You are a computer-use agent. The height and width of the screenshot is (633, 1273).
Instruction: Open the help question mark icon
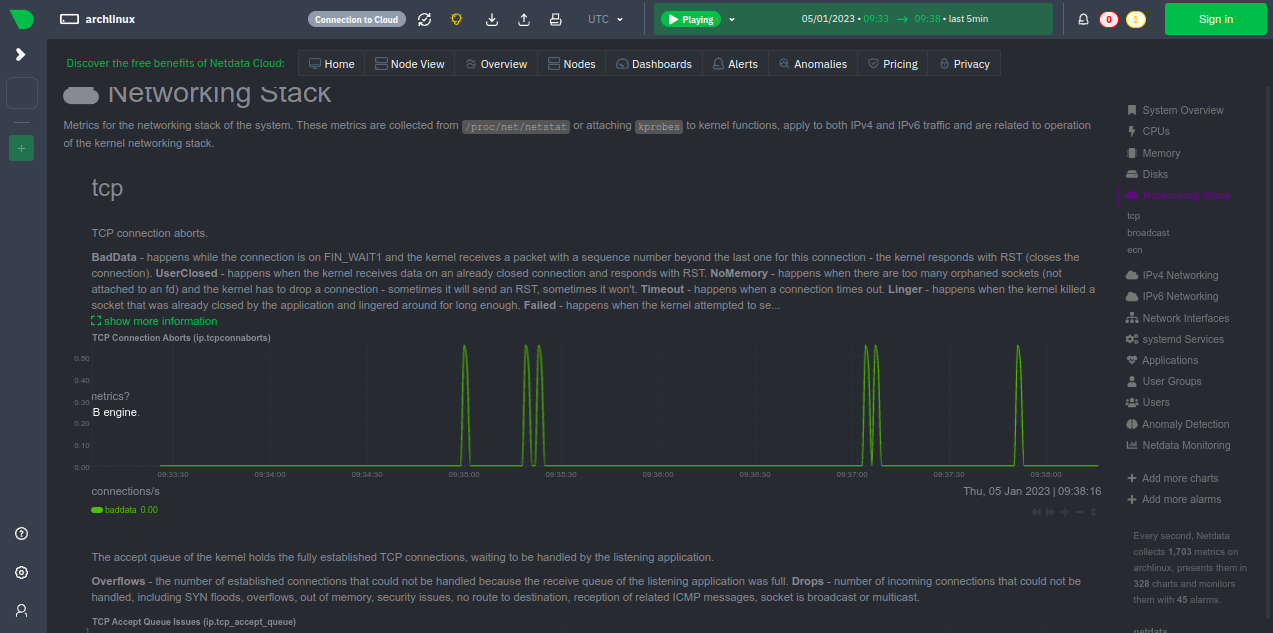(21, 534)
